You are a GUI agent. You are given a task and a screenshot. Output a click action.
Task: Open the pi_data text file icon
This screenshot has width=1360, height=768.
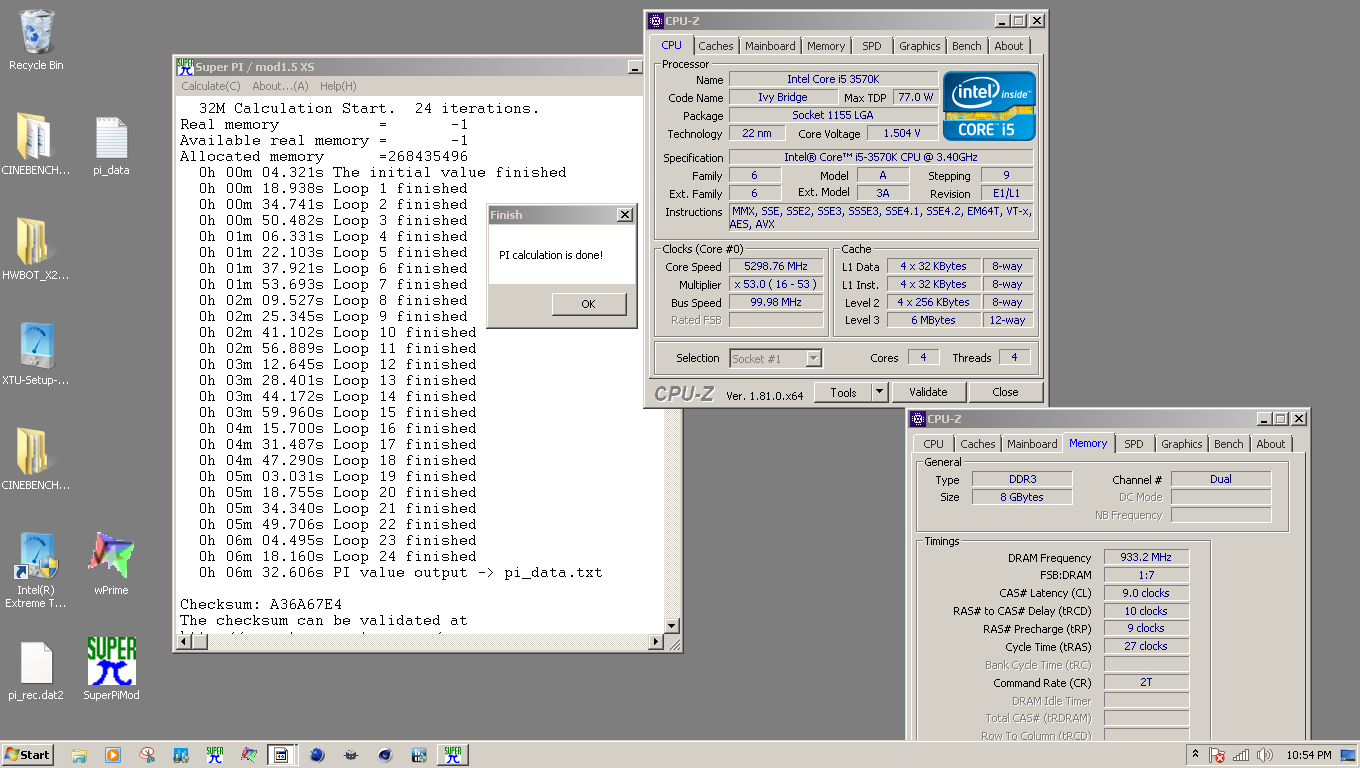pos(111,146)
